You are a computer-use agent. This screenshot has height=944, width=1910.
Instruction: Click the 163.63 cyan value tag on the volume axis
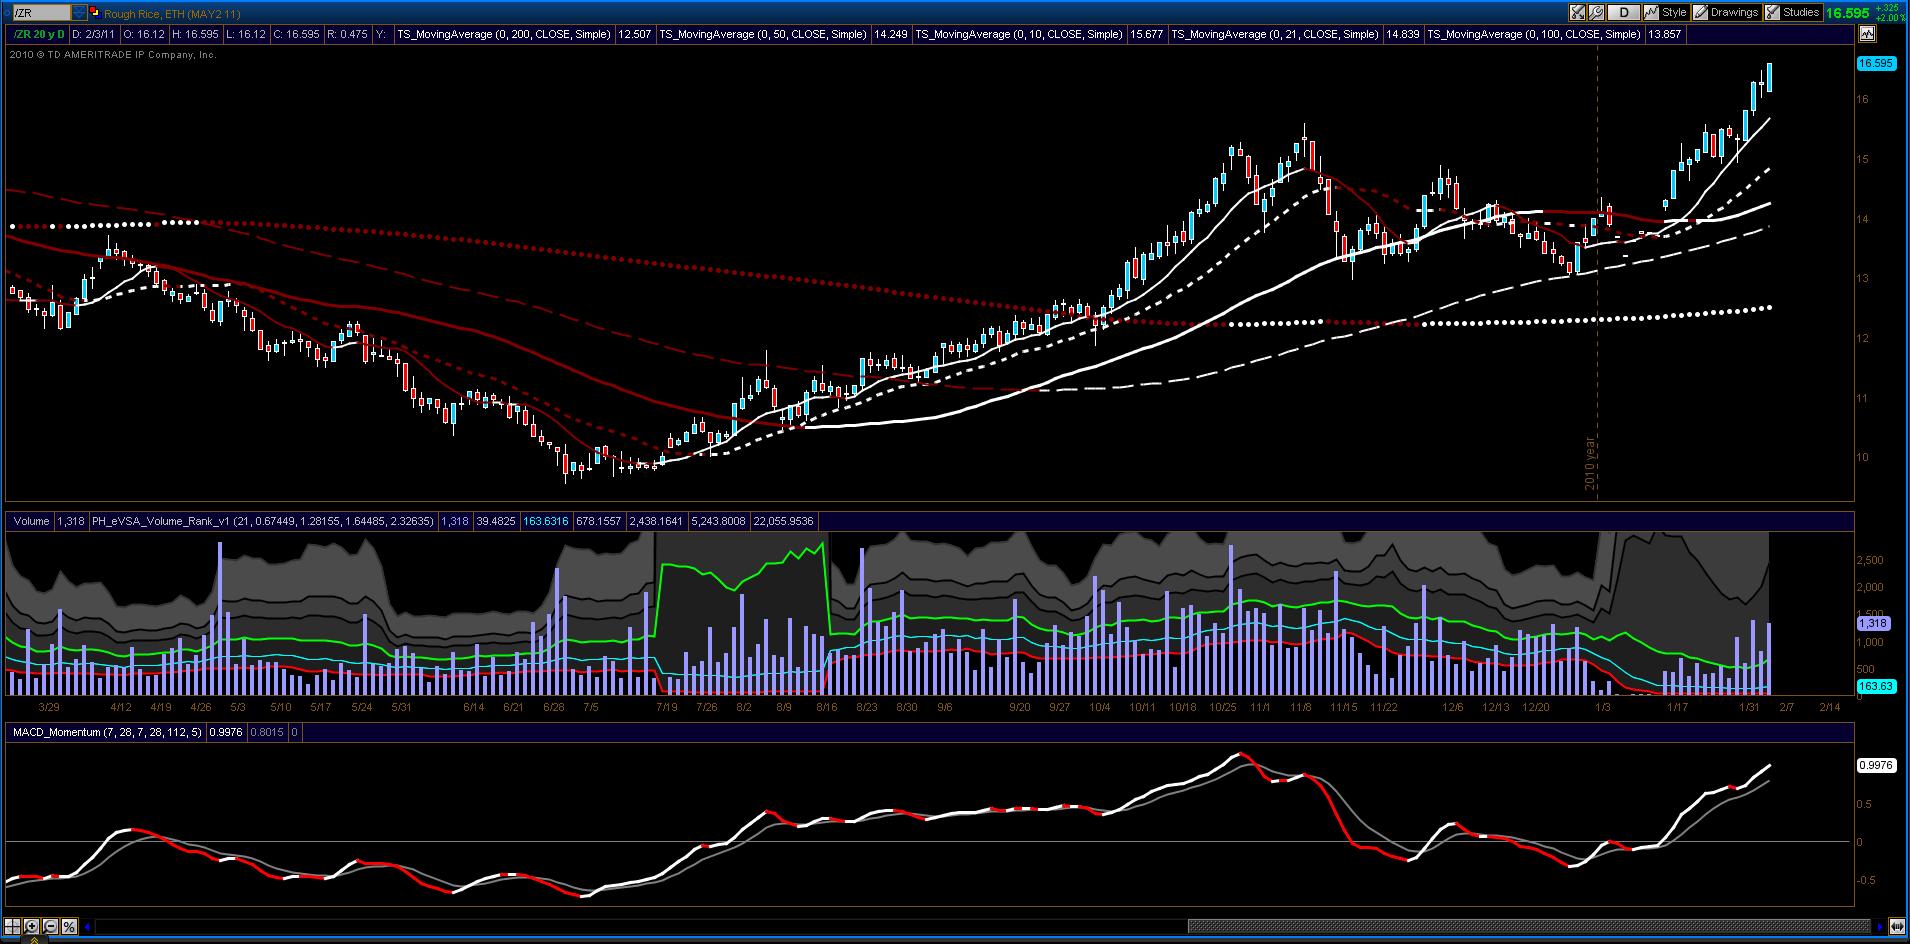(1875, 686)
